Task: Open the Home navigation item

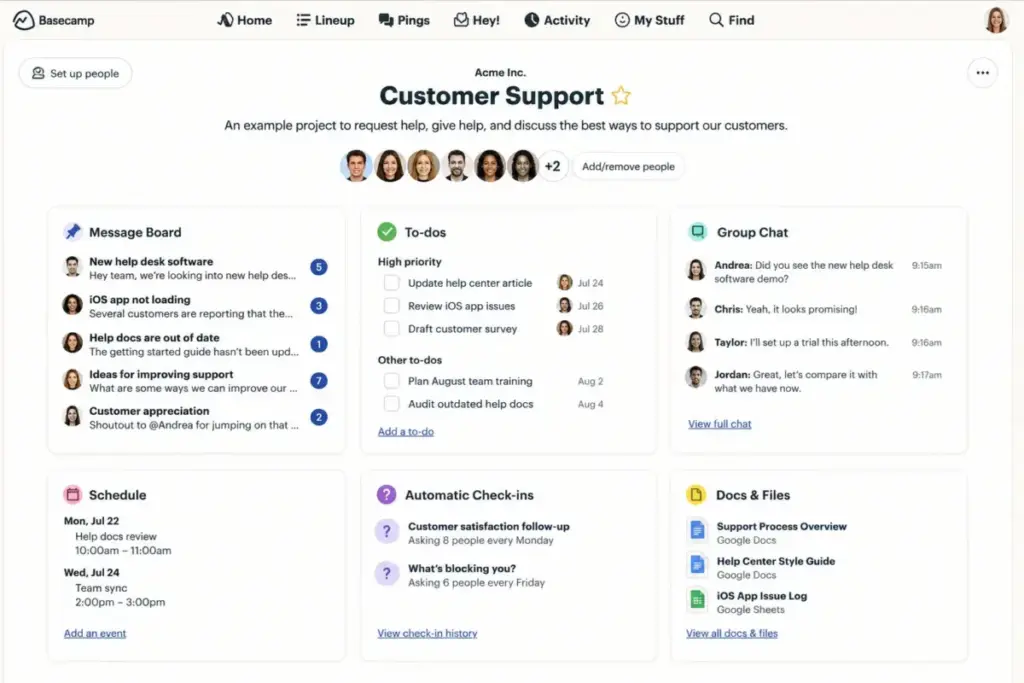Action: pos(245,20)
